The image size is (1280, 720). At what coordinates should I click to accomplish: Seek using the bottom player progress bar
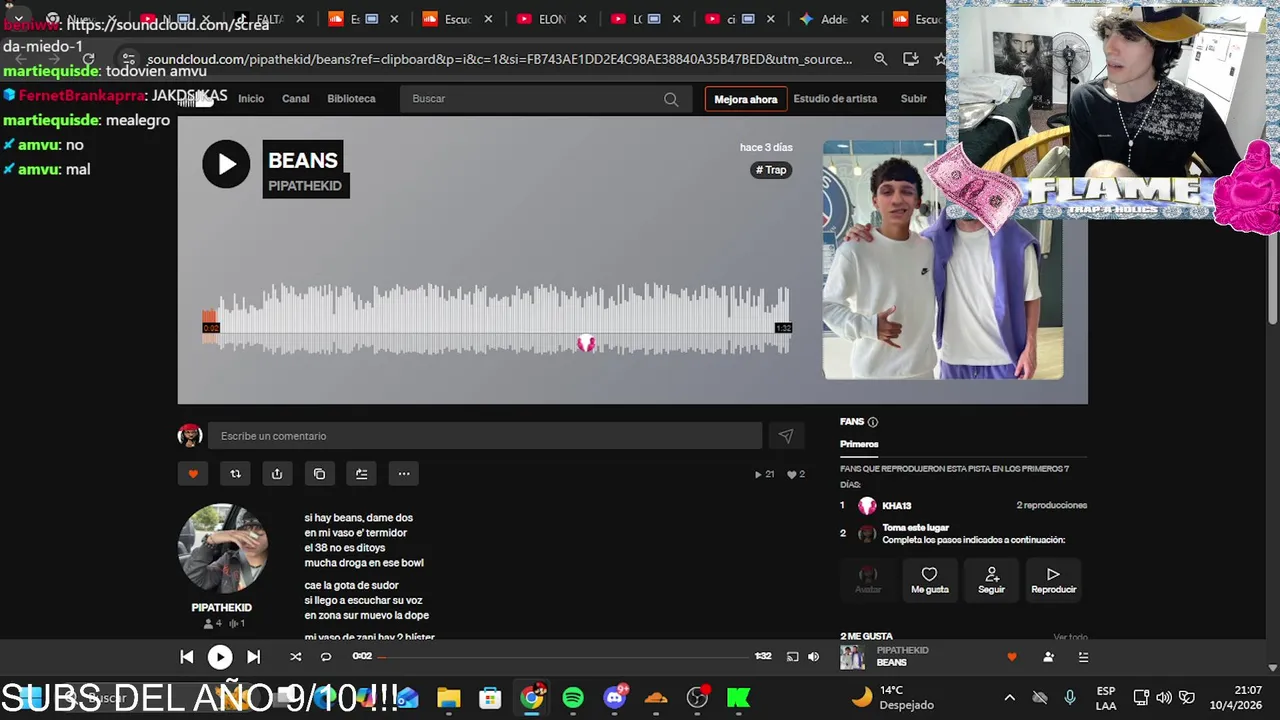[x=565, y=657]
